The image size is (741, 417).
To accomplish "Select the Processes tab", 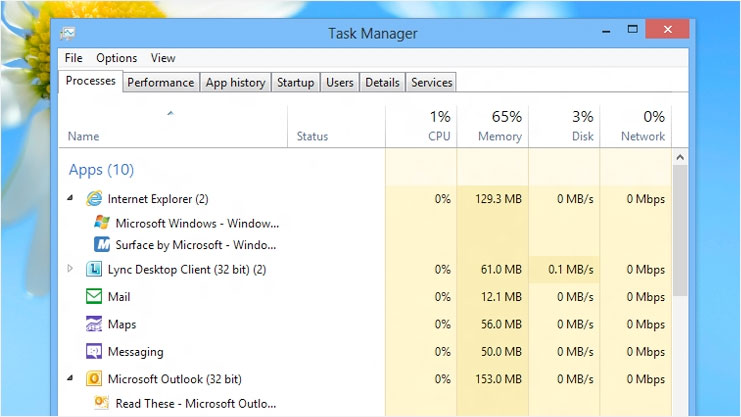I will click(90, 81).
